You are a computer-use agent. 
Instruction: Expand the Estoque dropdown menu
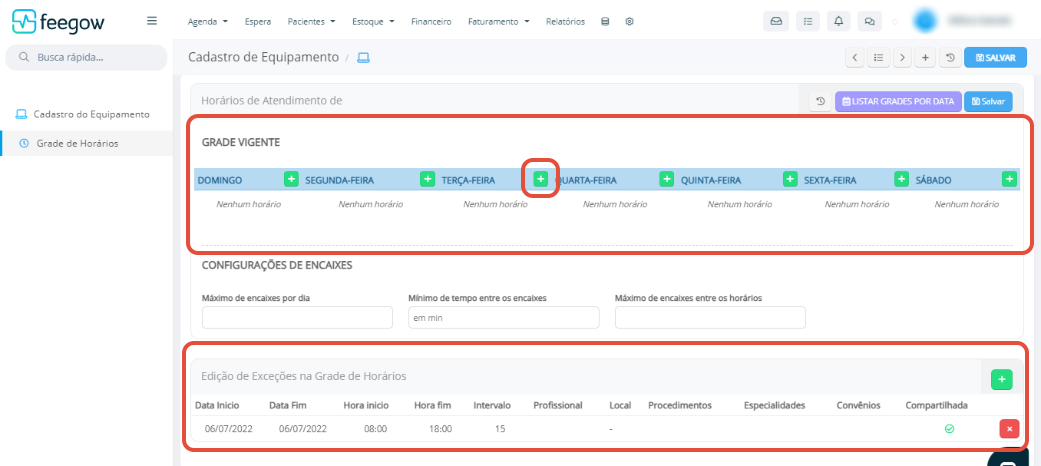(x=373, y=21)
